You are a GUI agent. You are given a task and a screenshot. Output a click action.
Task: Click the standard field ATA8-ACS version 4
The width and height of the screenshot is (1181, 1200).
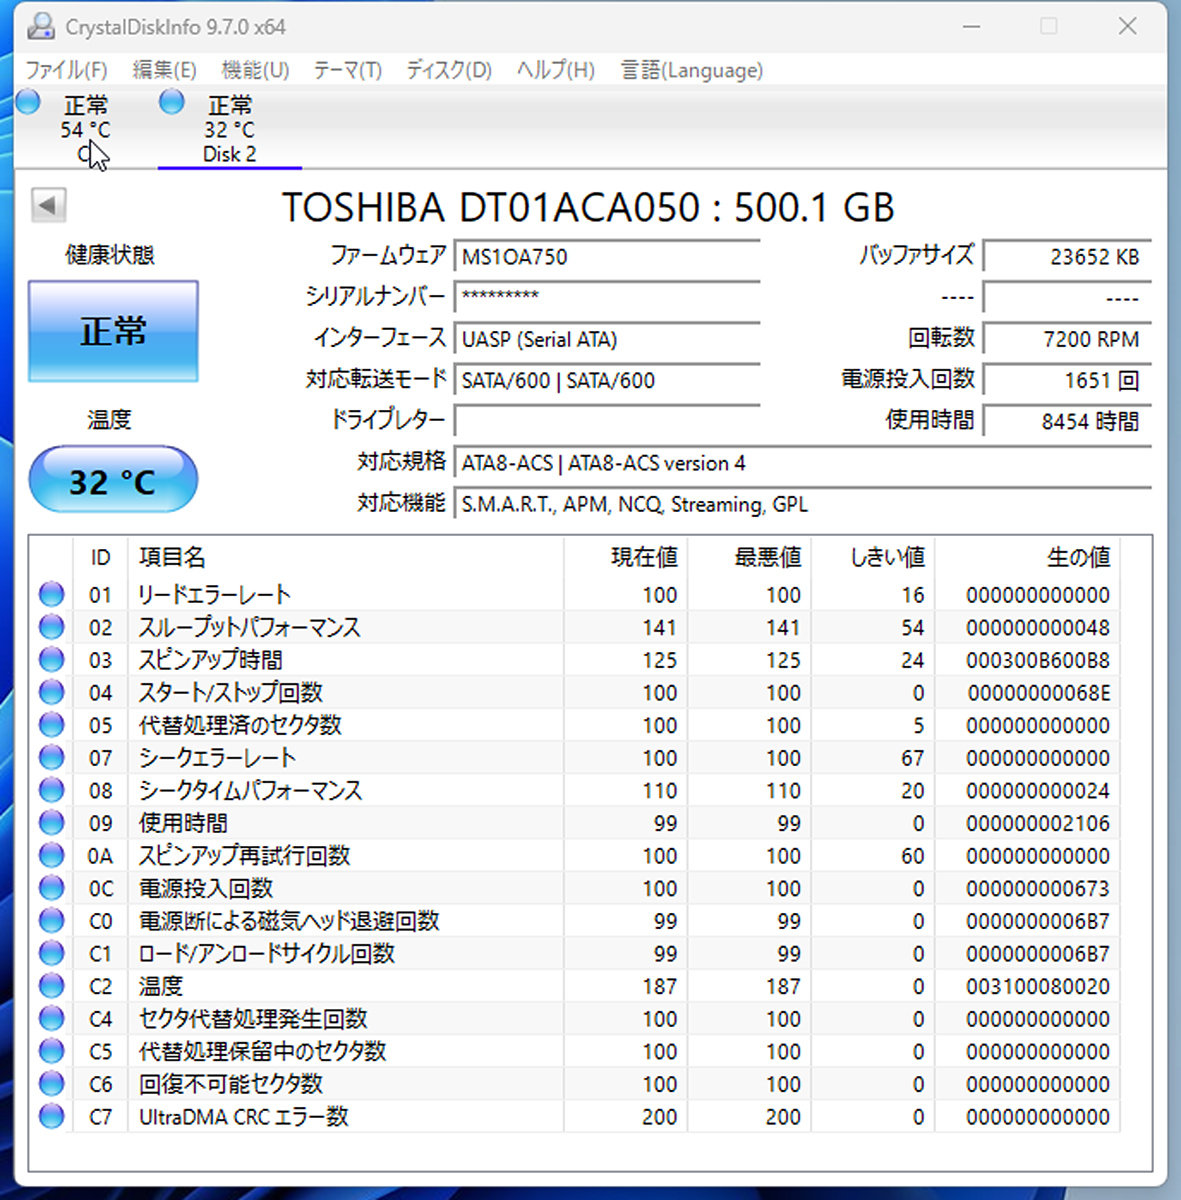tap(802, 463)
